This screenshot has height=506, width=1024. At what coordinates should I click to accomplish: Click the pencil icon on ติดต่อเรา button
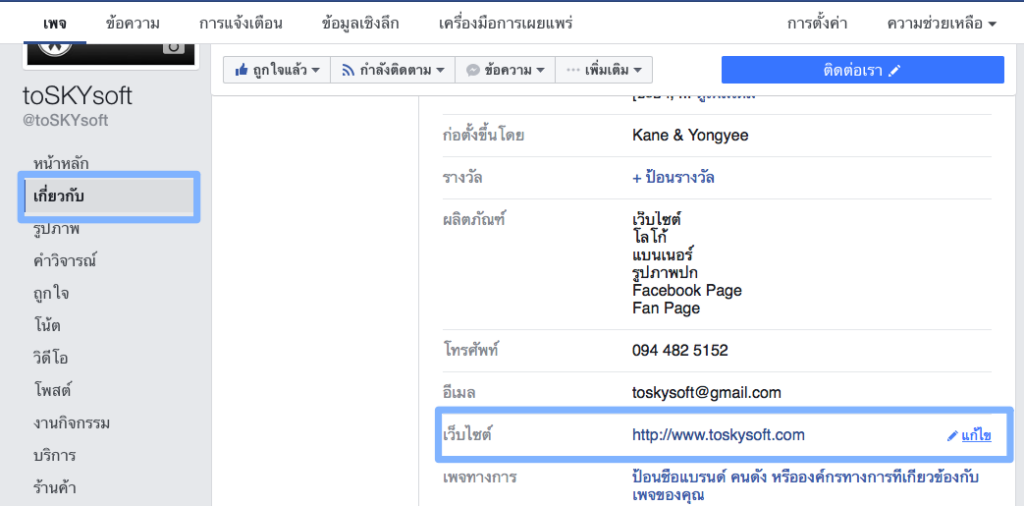pyautogui.click(x=895, y=70)
